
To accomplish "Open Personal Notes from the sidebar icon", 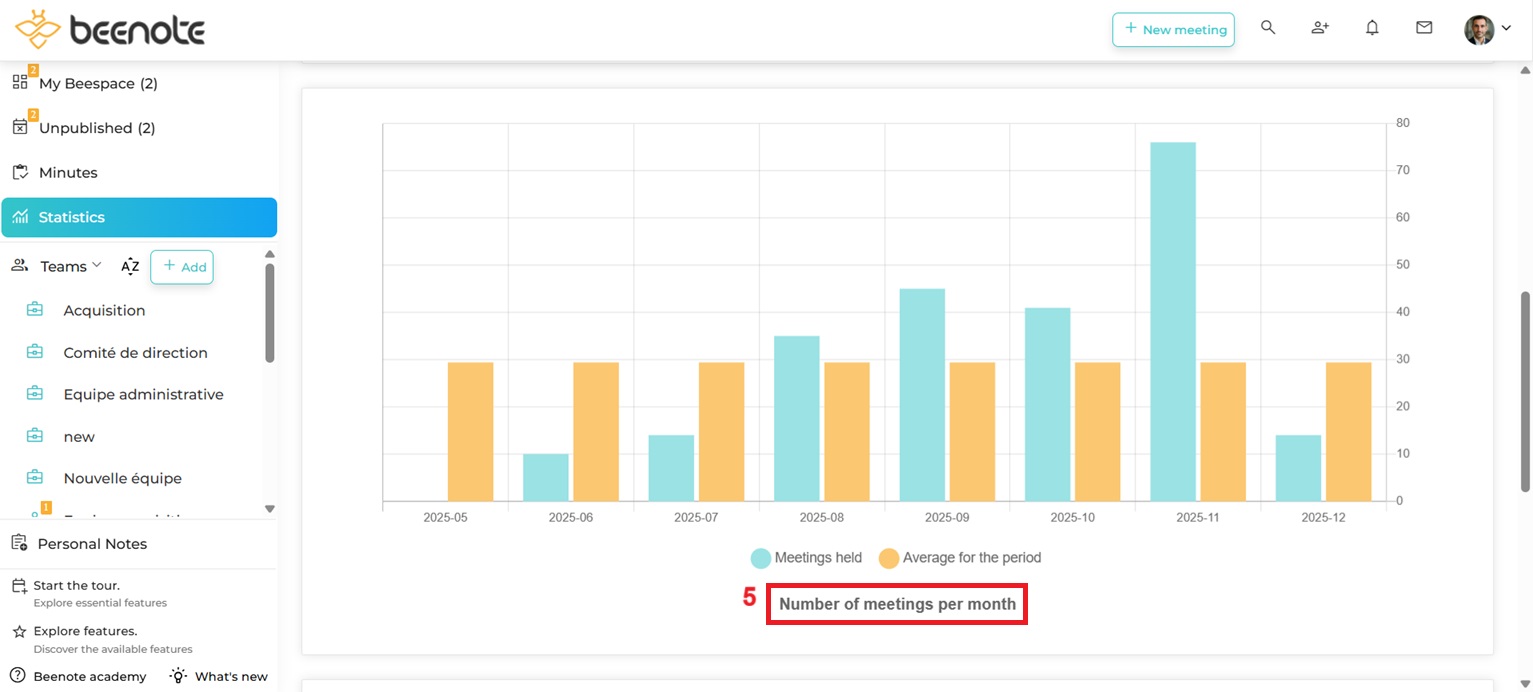I will coord(18,543).
